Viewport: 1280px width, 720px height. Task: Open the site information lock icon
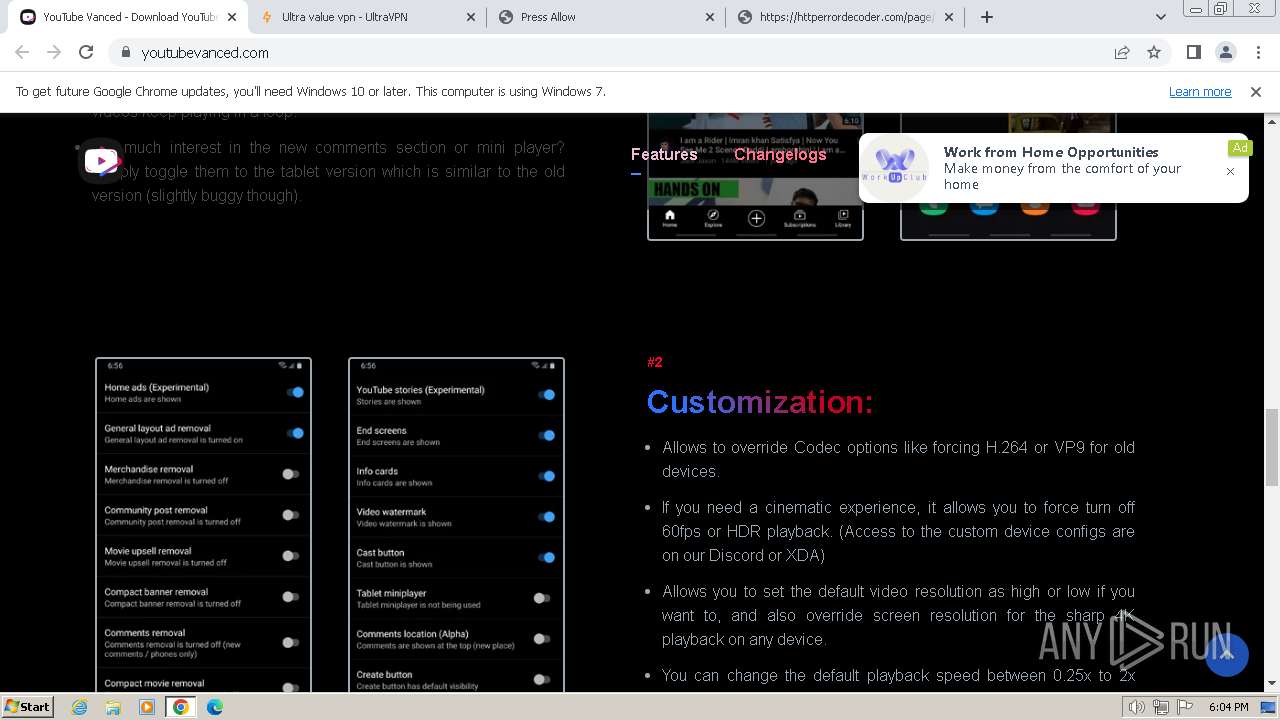click(x=125, y=53)
